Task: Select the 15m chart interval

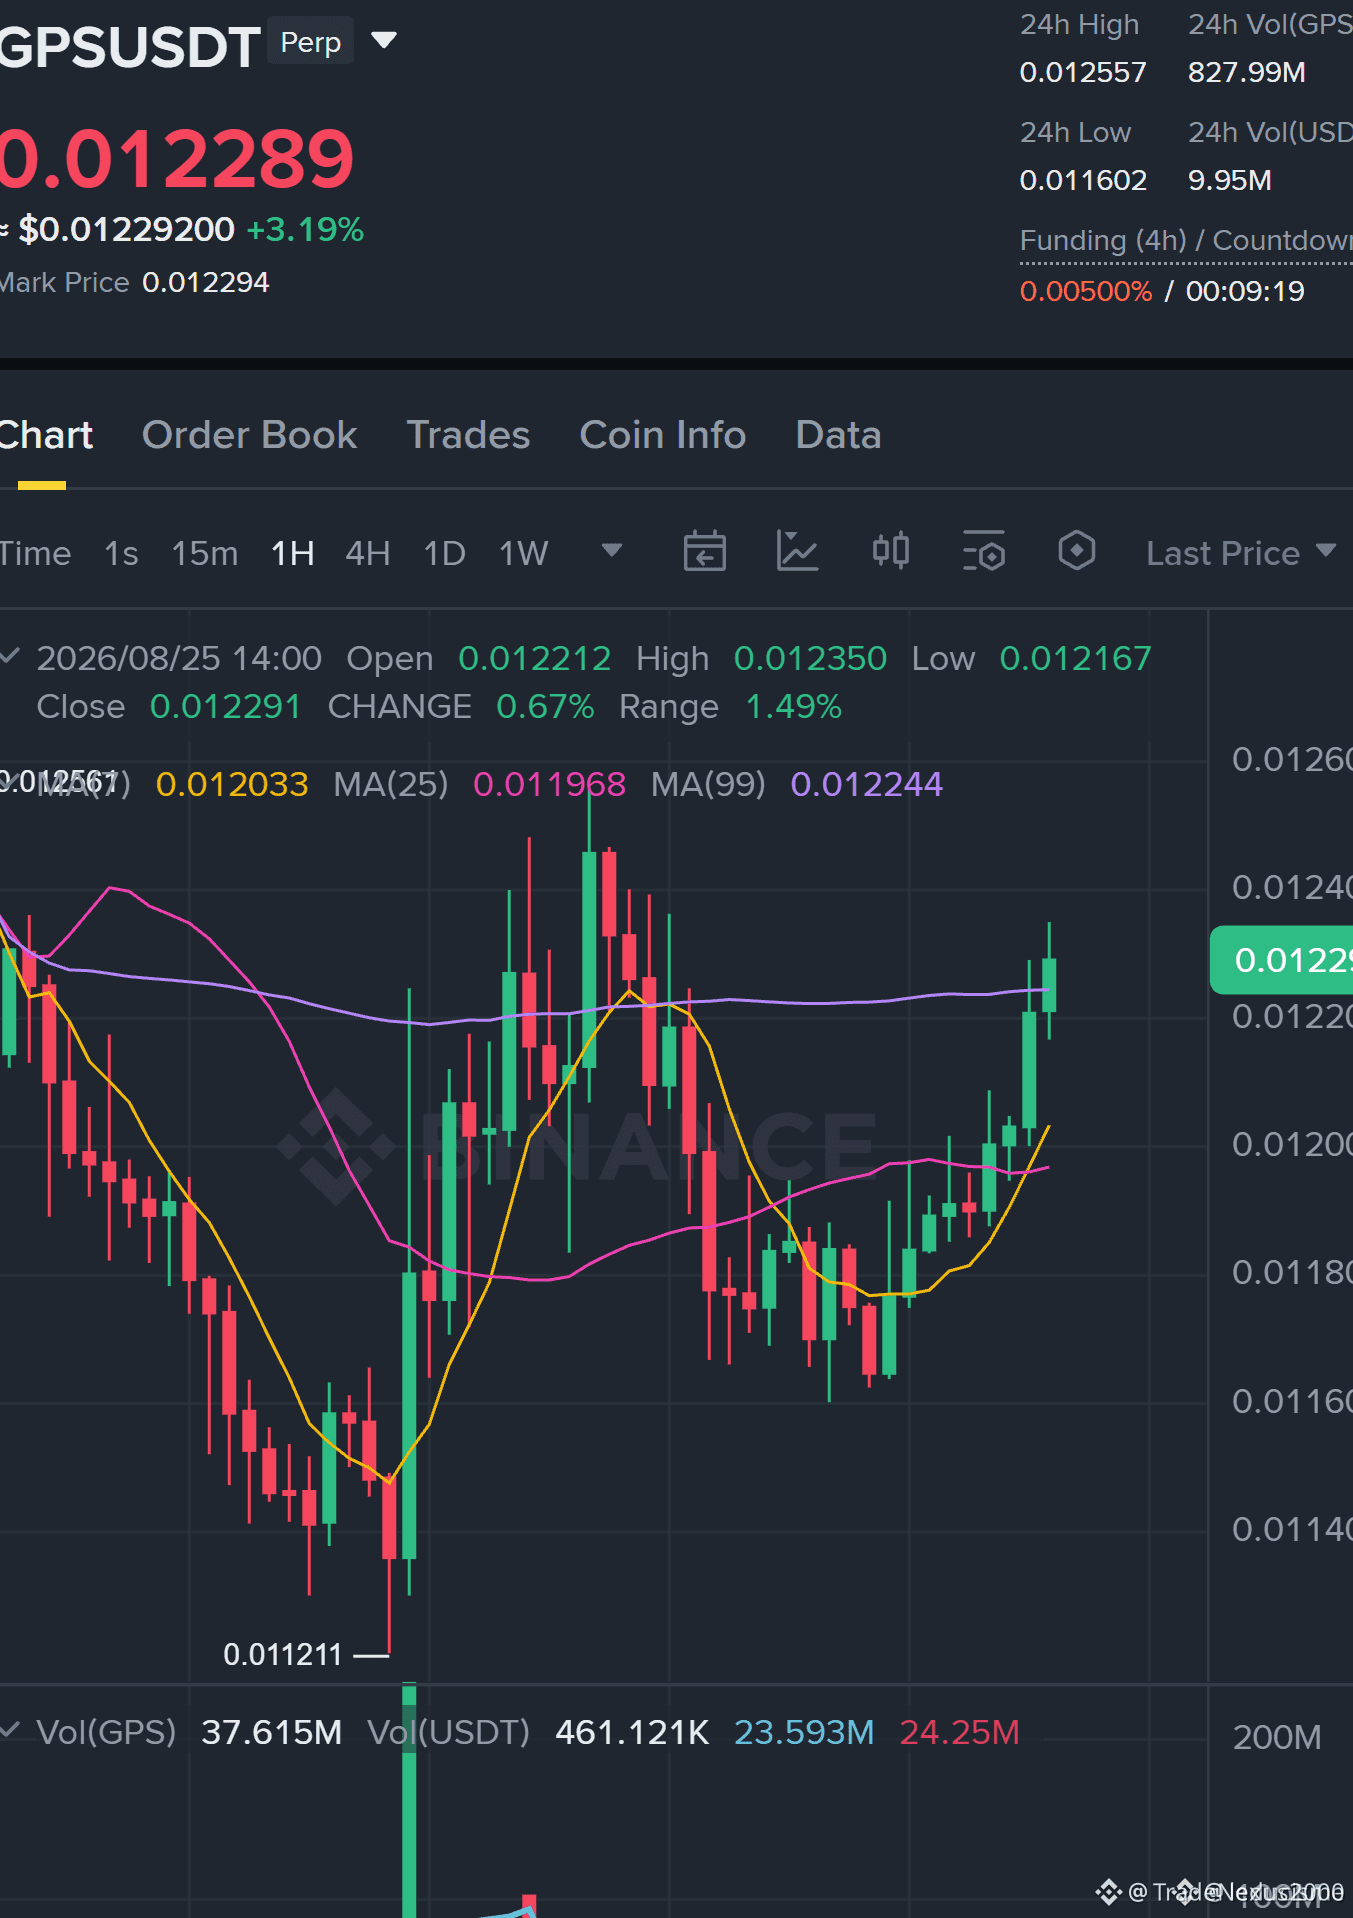Action: click(204, 553)
